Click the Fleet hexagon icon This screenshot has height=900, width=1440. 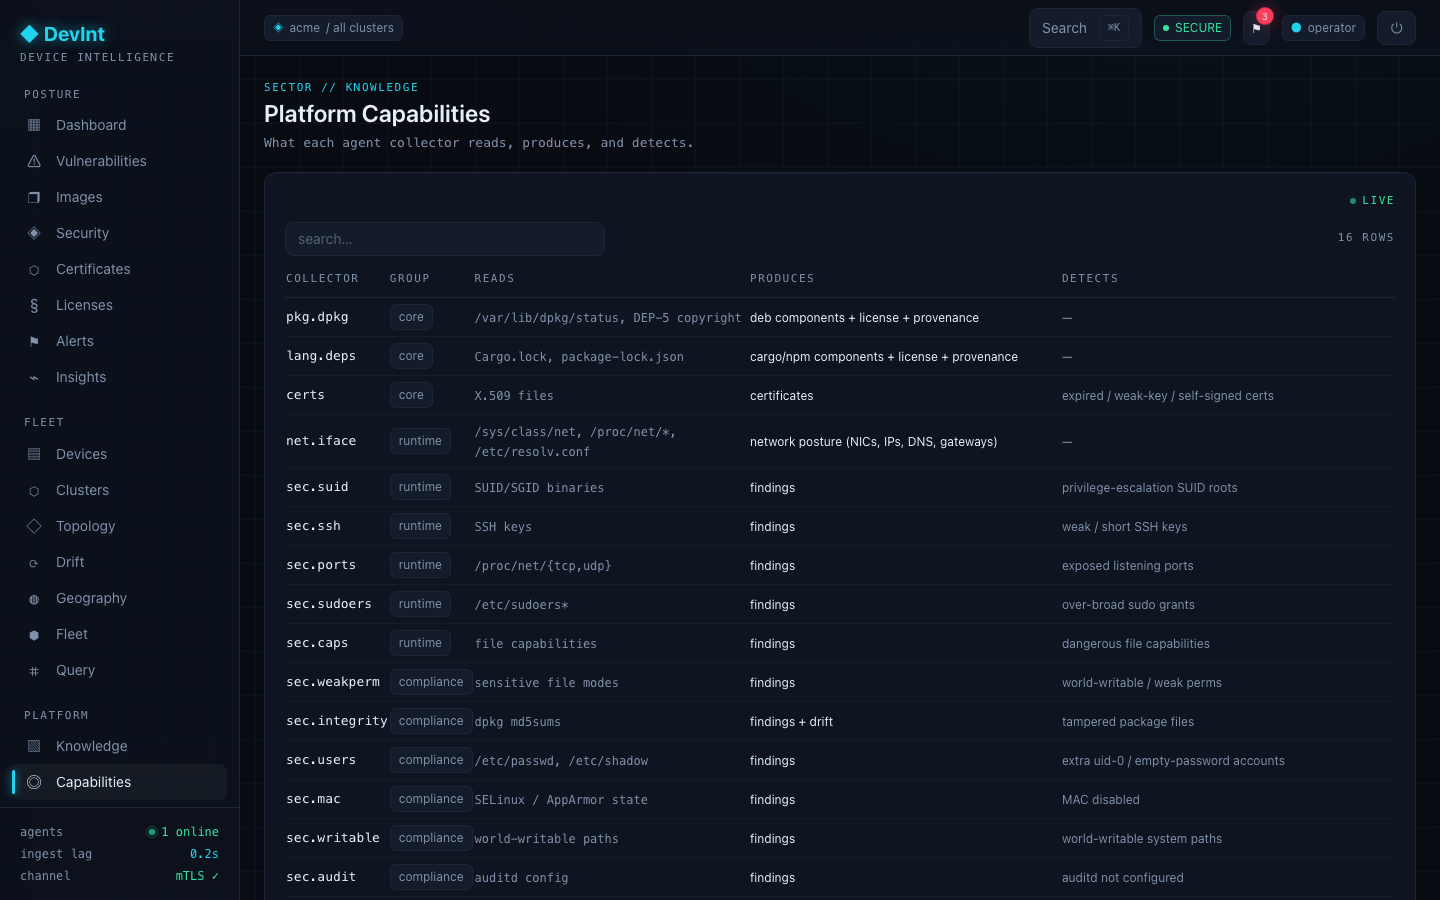34,634
